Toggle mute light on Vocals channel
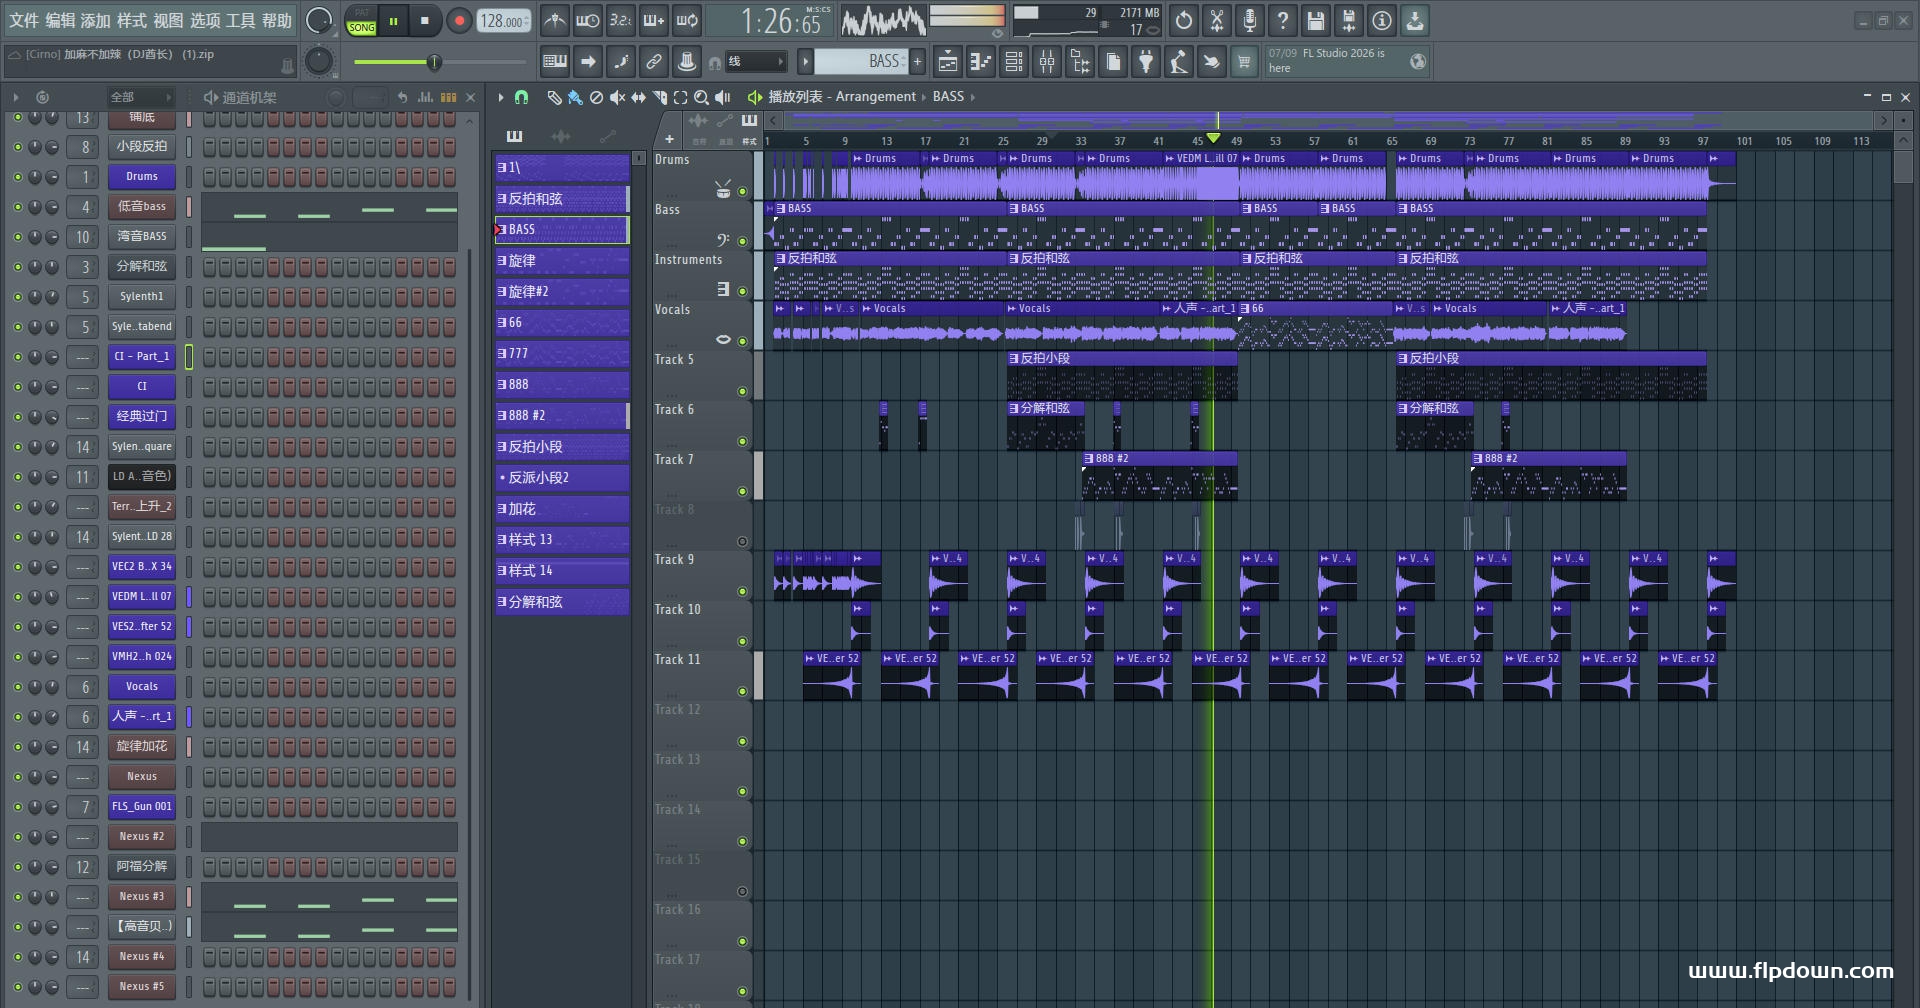This screenshot has height=1008, width=1920. (x=17, y=687)
